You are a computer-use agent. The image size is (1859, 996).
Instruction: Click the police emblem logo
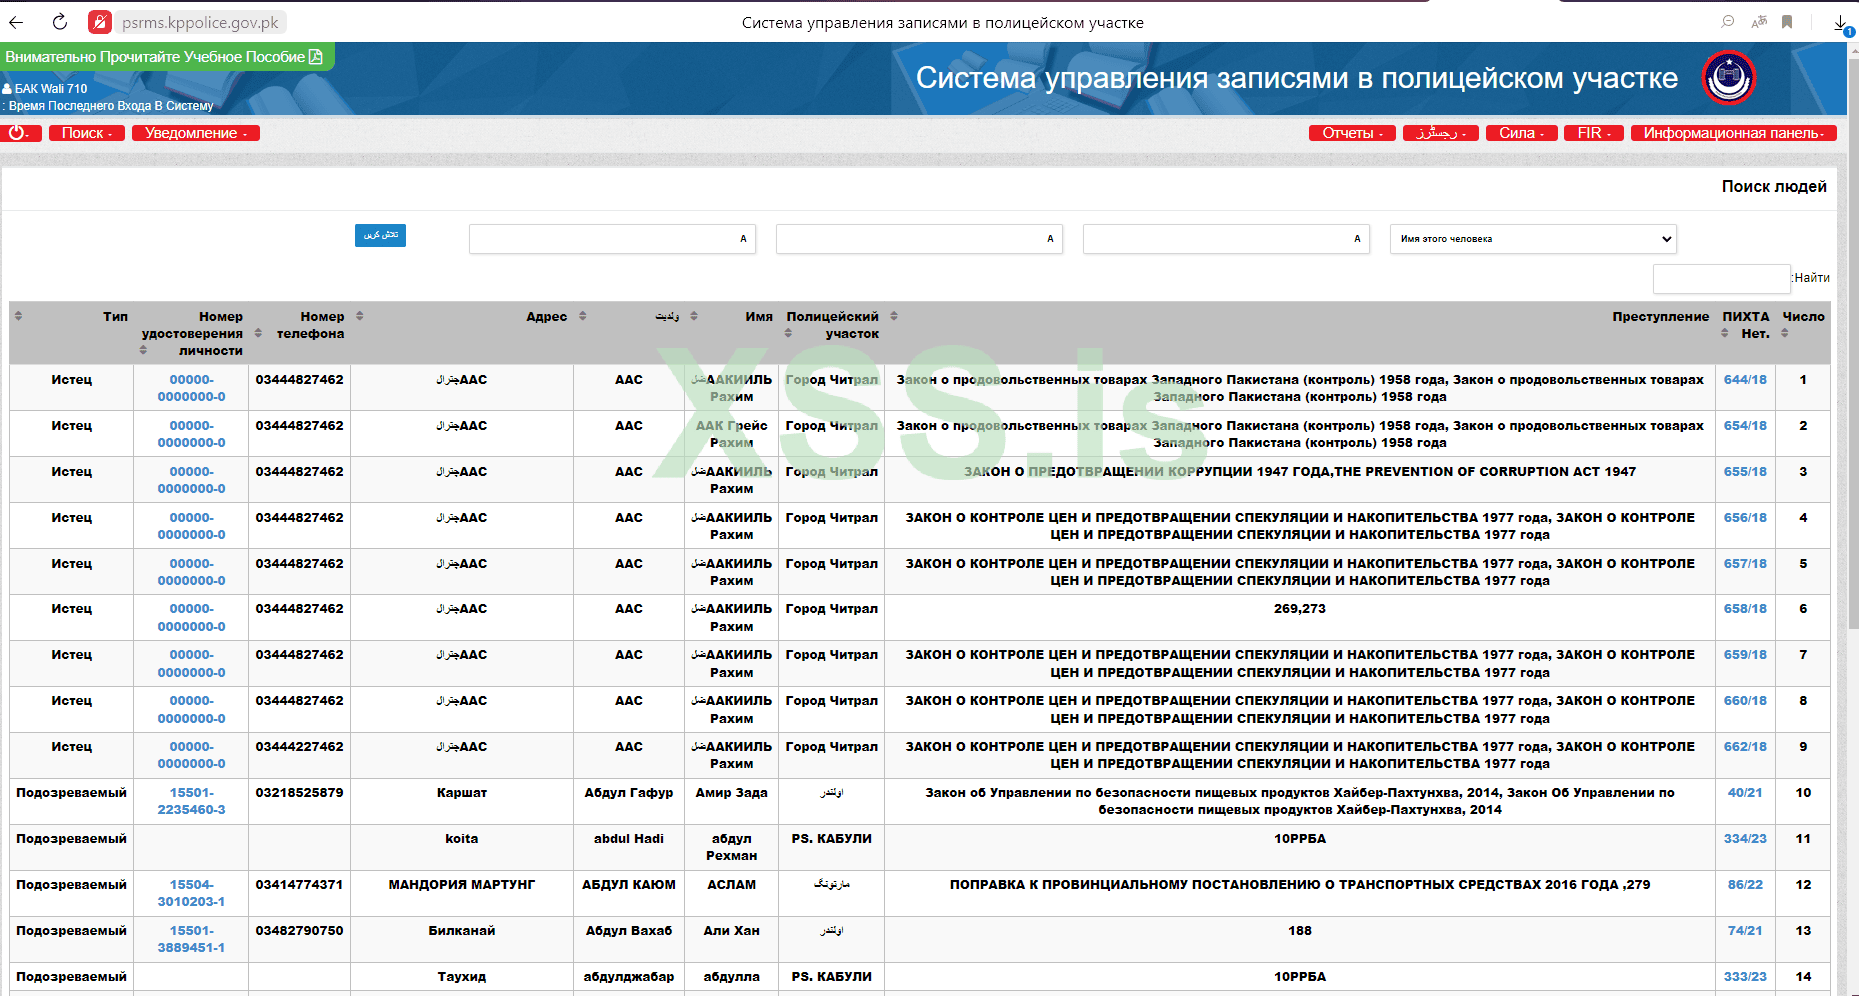(x=1729, y=78)
